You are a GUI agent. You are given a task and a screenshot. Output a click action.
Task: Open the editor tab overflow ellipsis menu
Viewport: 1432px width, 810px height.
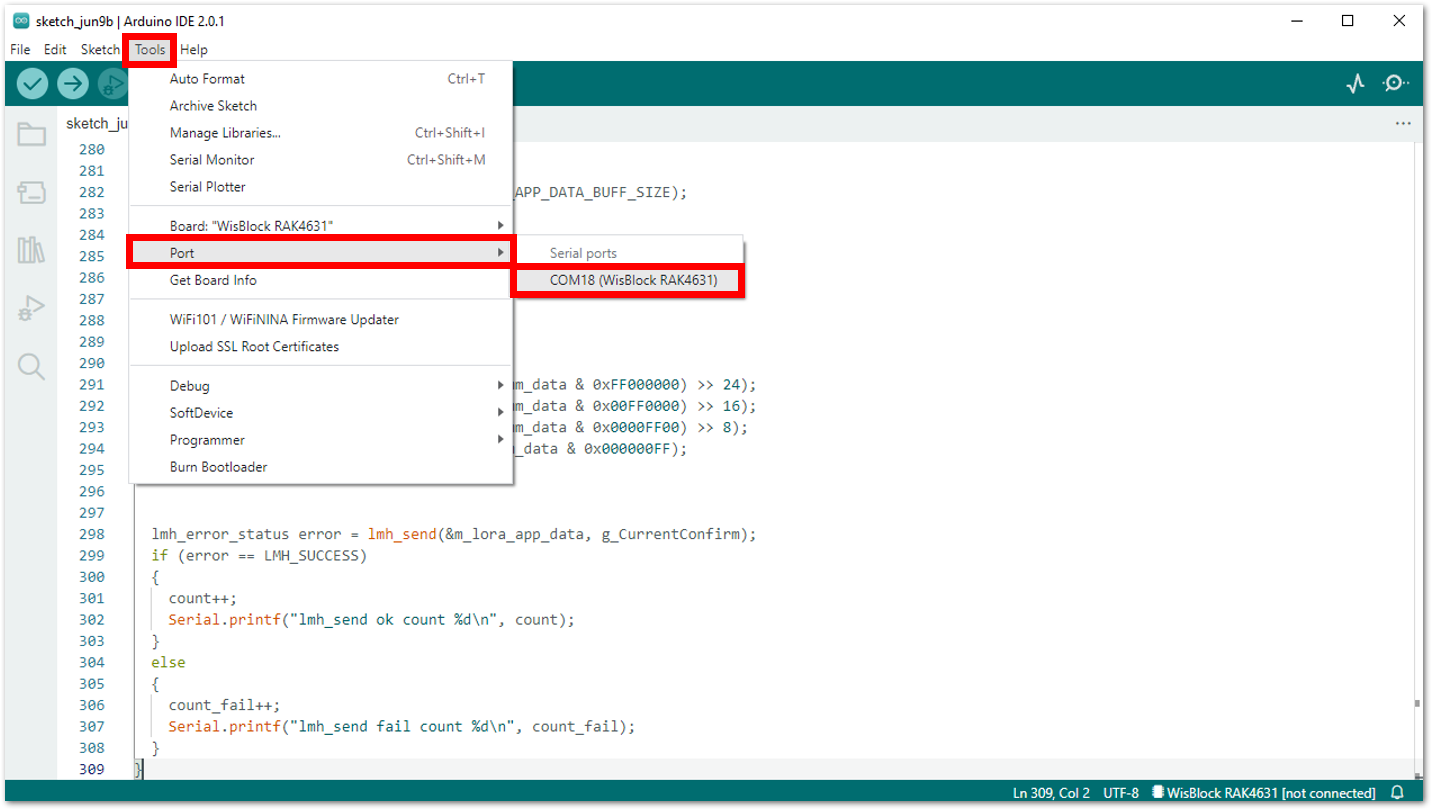(x=1403, y=124)
